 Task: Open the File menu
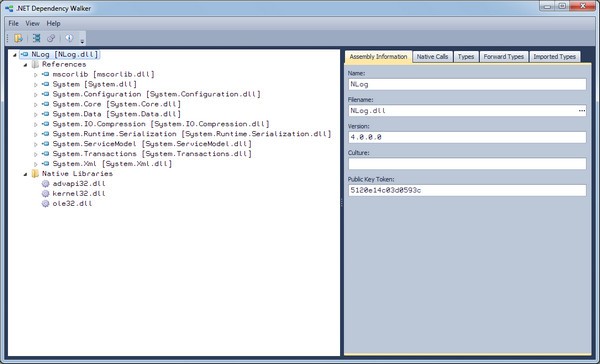click(13, 23)
